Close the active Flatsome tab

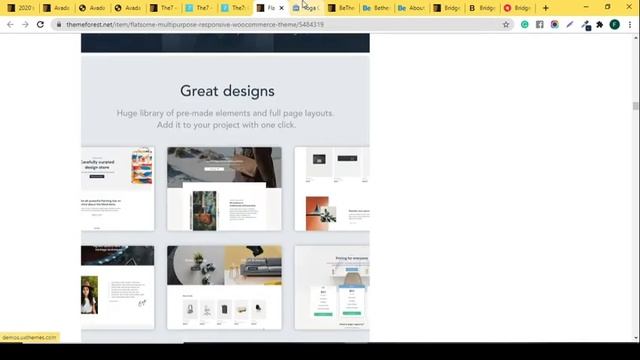click(281, 8)
